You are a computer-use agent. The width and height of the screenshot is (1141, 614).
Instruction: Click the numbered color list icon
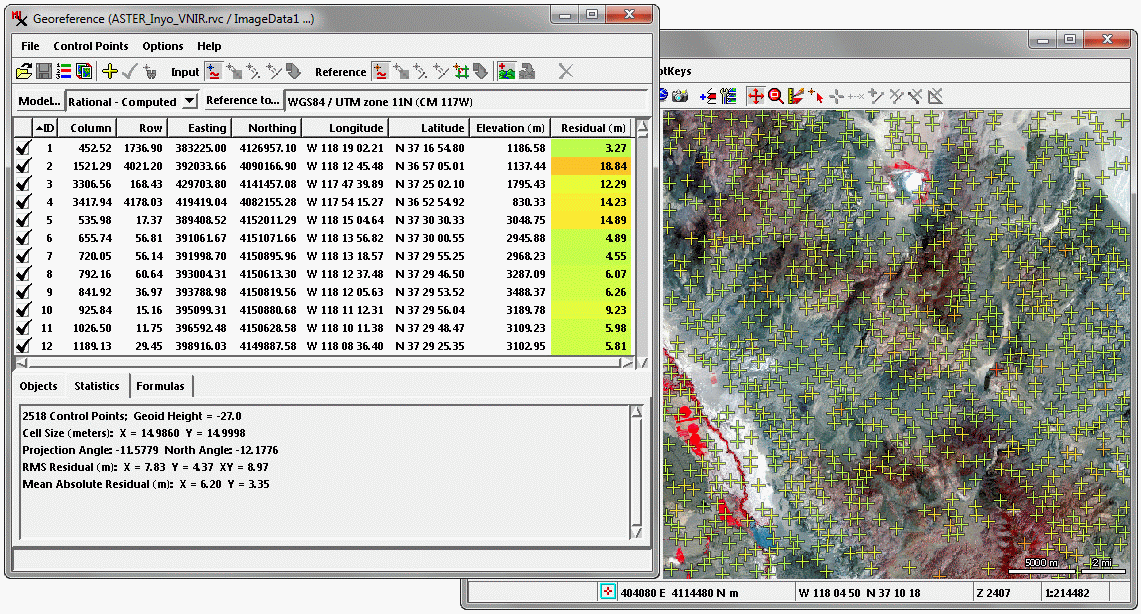click(64, 71)
